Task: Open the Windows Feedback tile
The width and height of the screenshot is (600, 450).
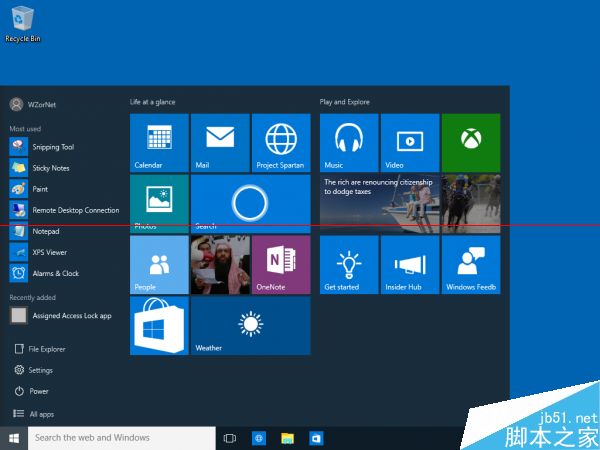Action: click(x=471, y=265)
